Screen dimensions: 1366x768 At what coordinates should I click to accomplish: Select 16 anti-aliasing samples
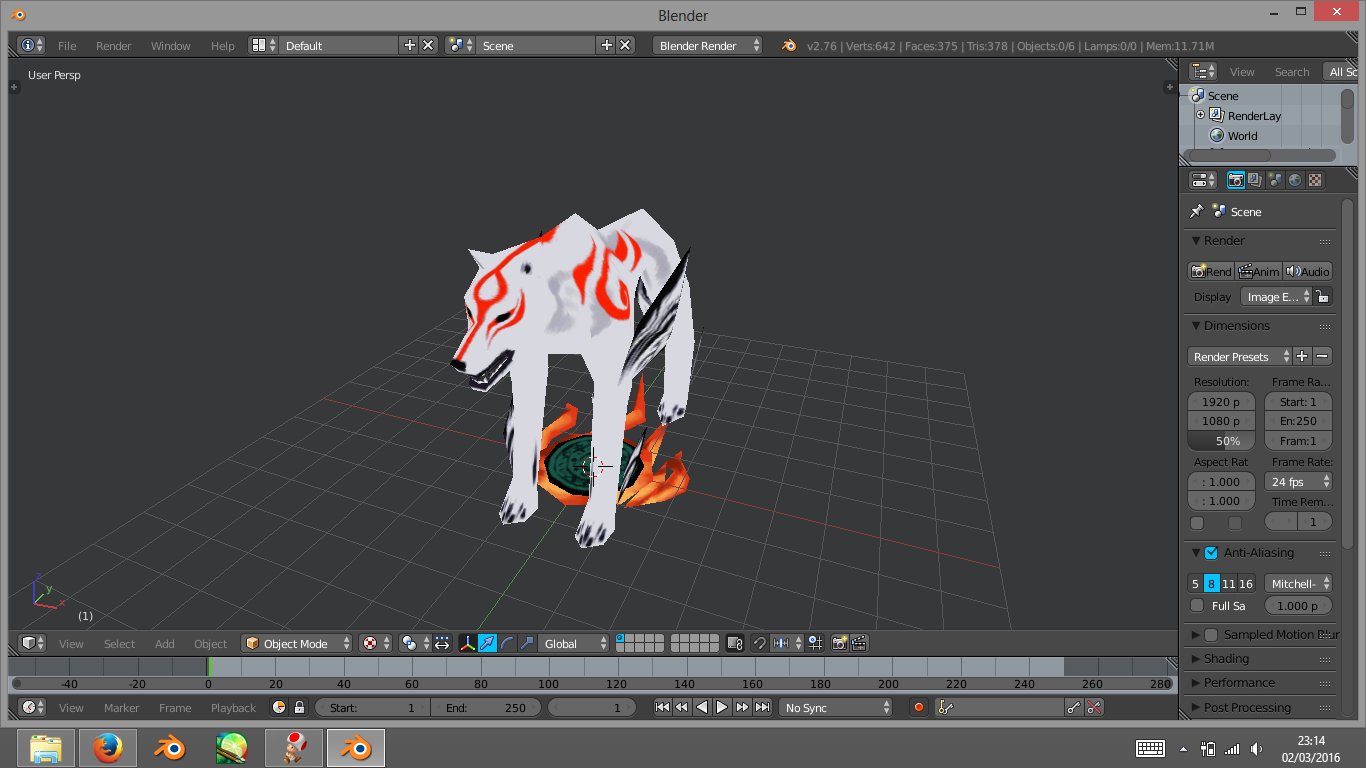(x=1246, y=583)
